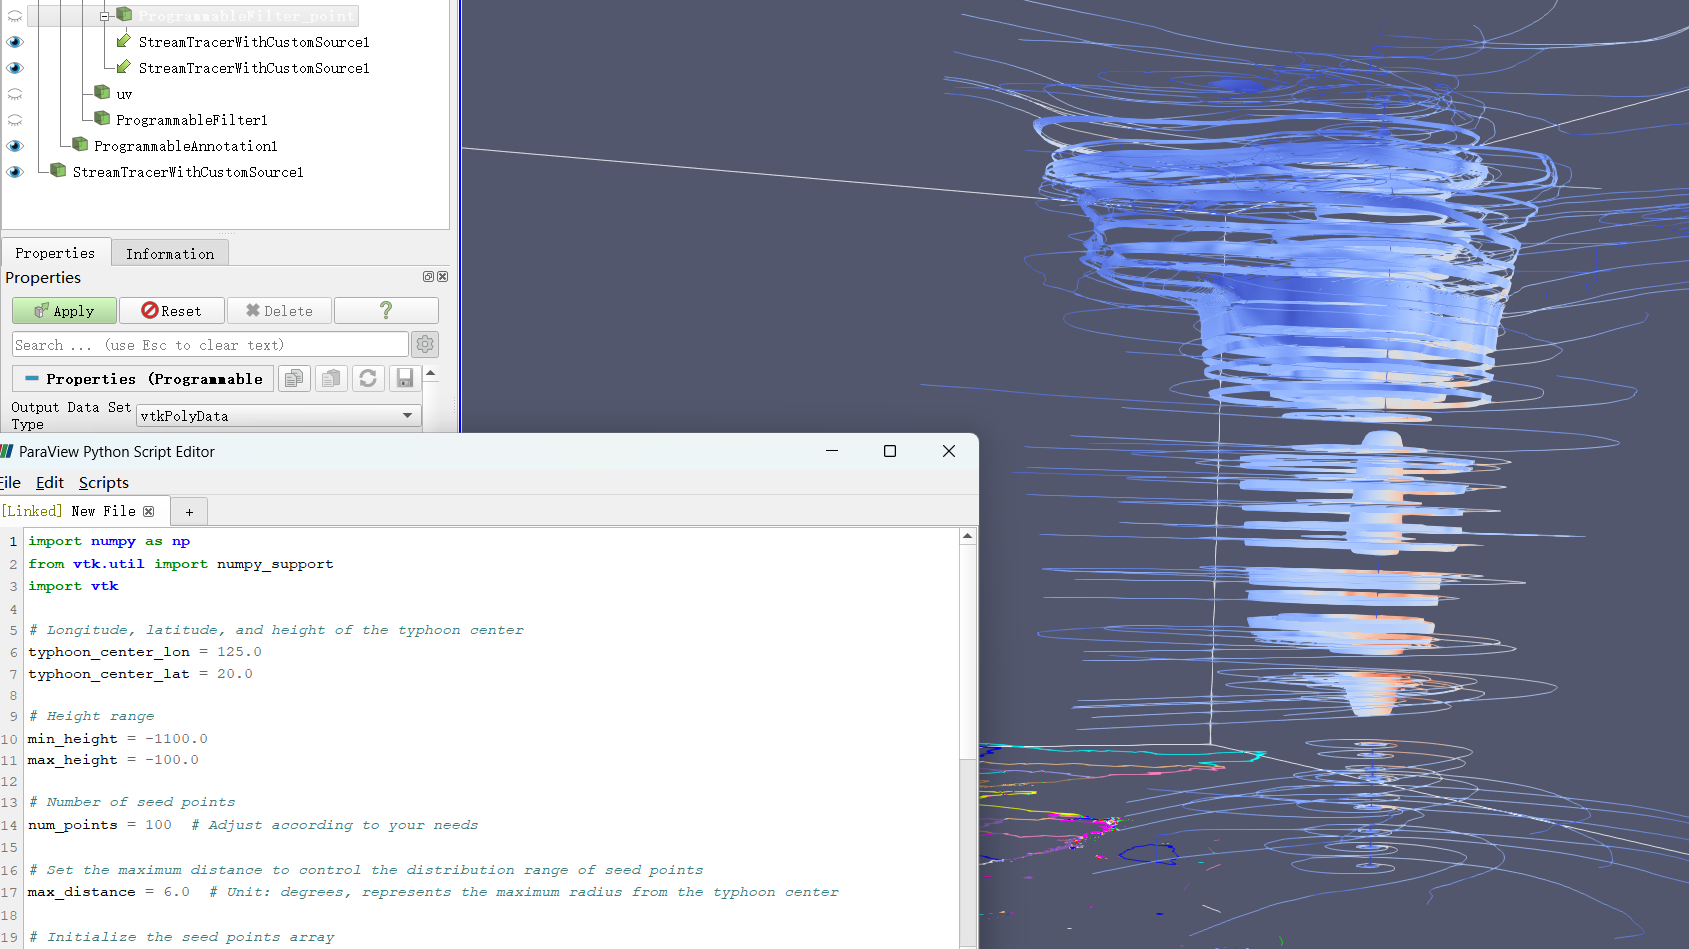Float the Properties panel
Screen dimensions: 1689x949
[x=428, y=277]
